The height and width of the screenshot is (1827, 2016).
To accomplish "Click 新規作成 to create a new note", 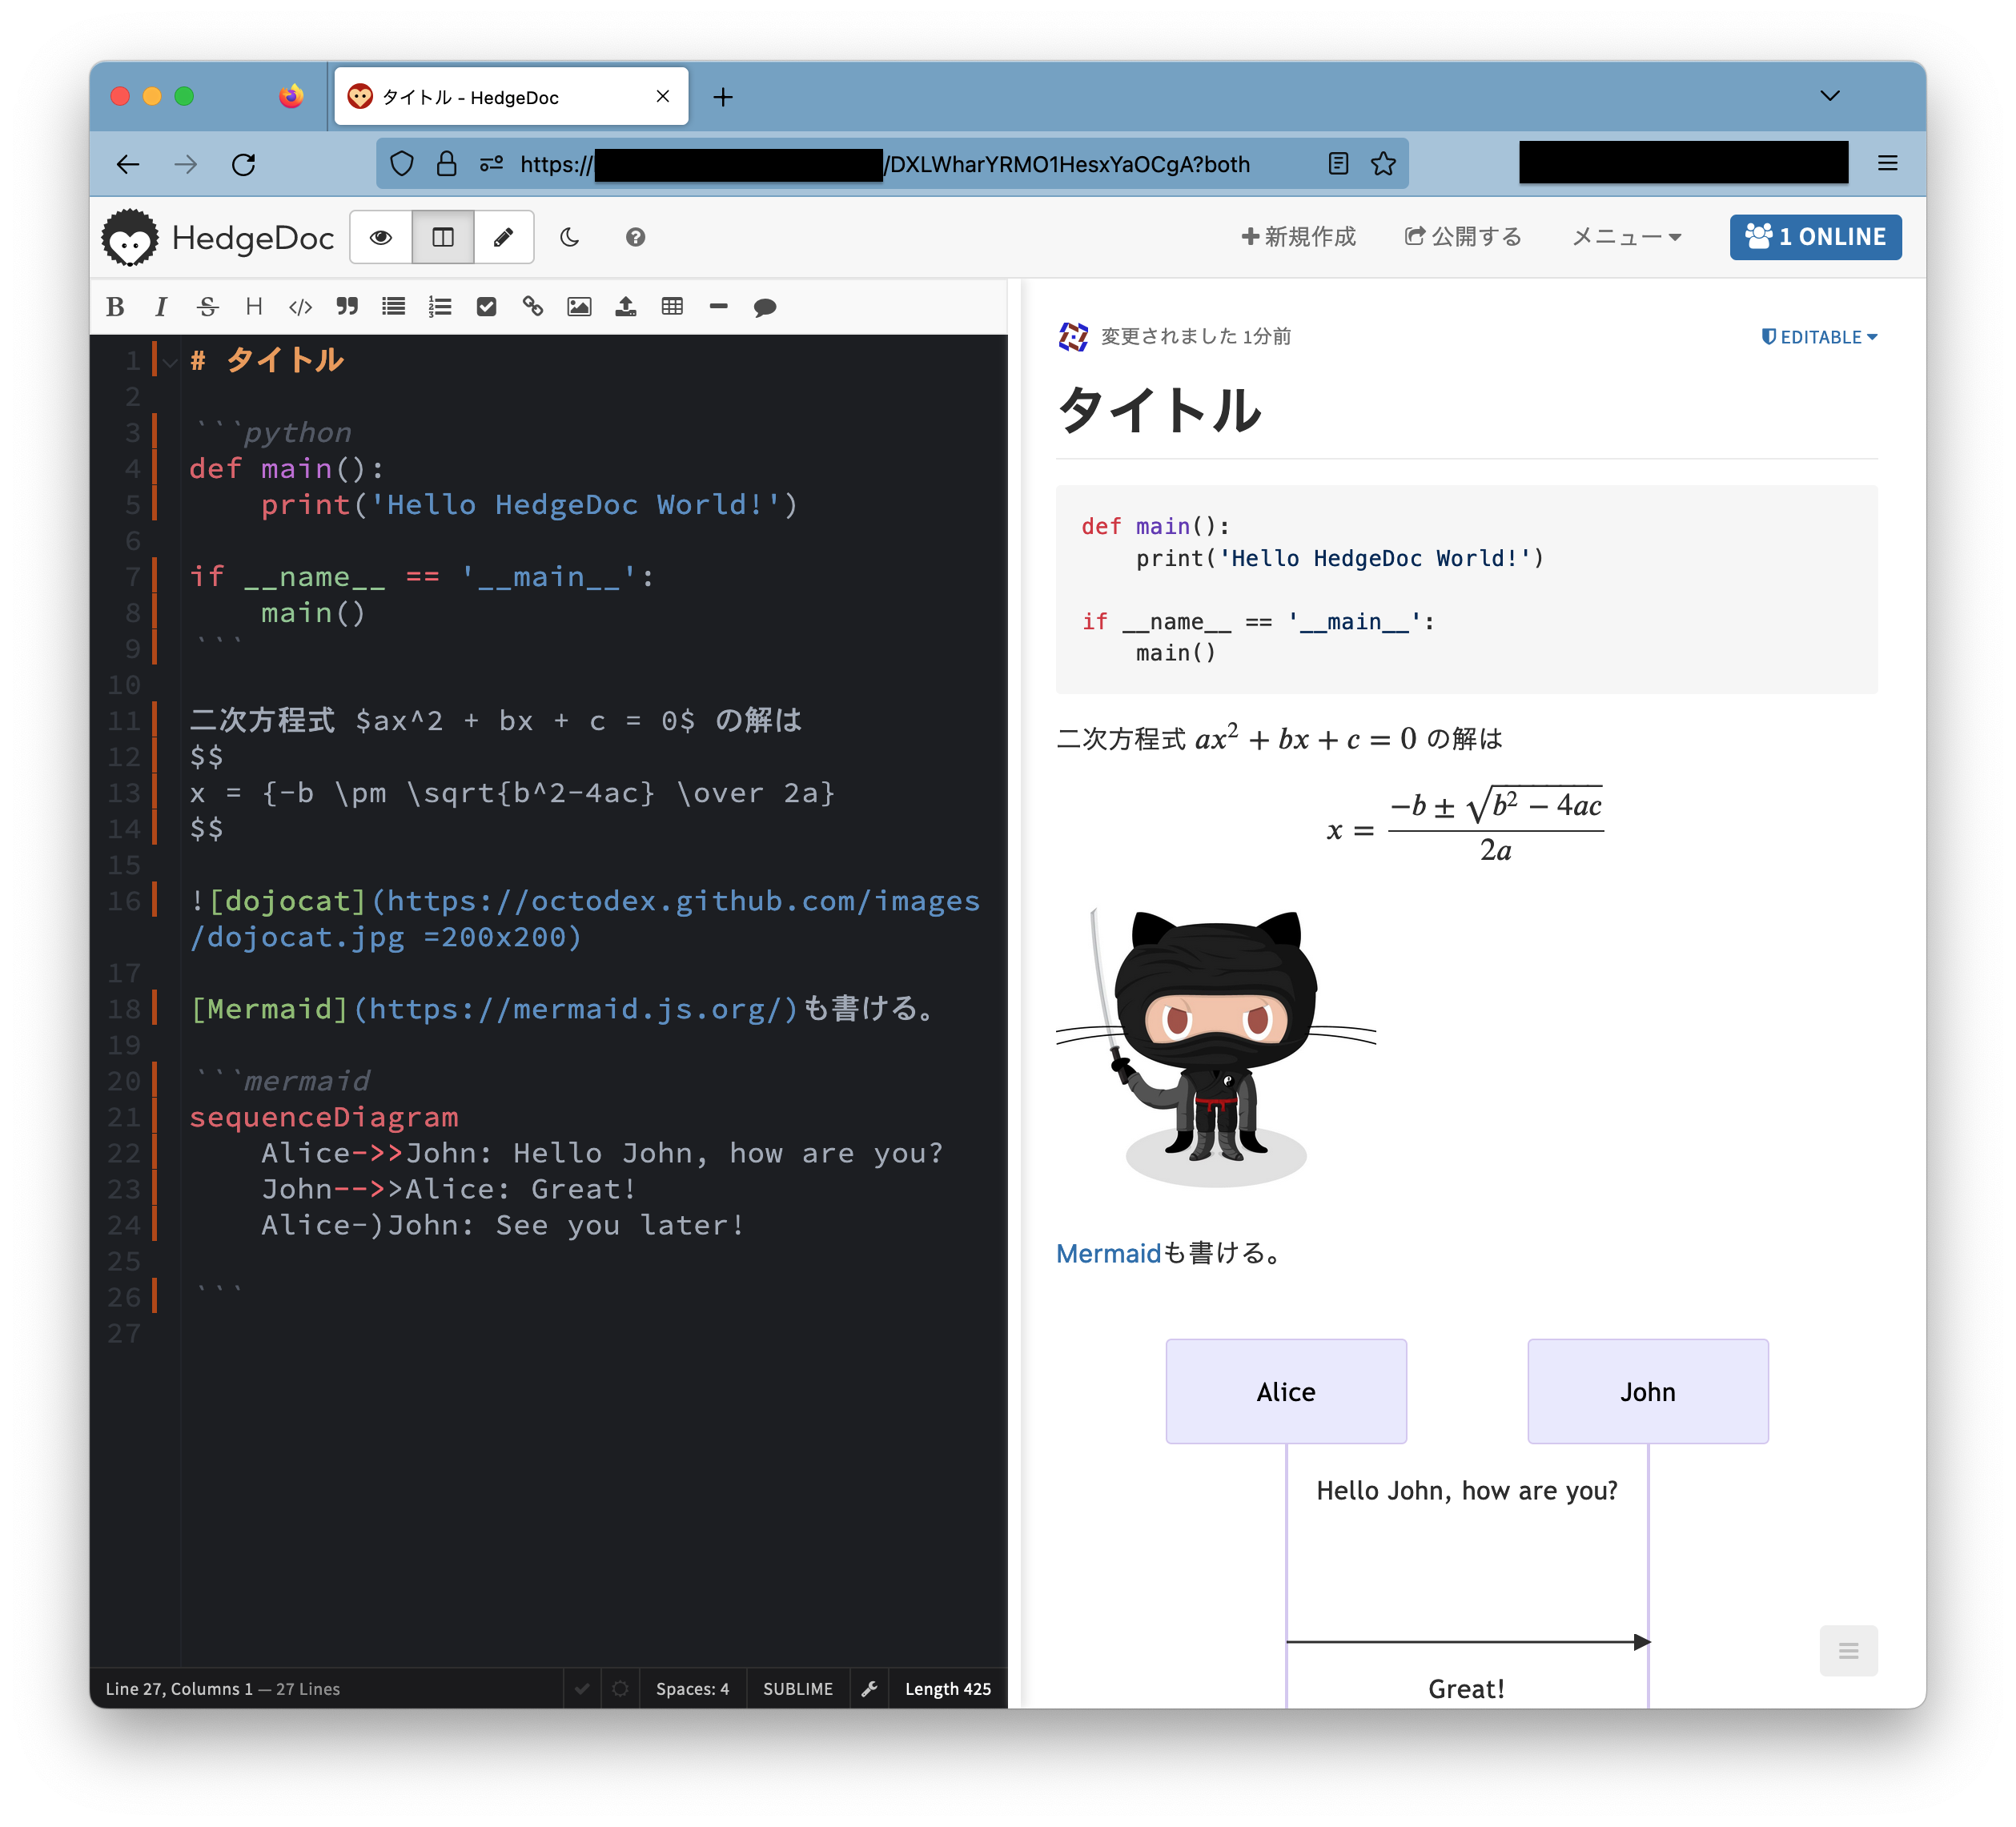I will [x=1298, y=237].
